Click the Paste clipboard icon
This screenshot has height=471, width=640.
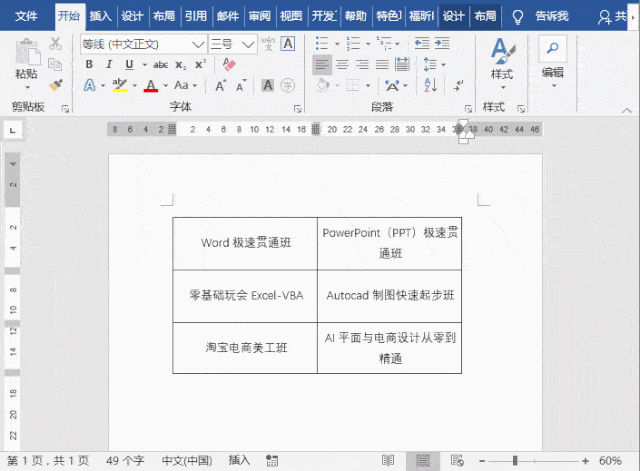pos(27,52)
